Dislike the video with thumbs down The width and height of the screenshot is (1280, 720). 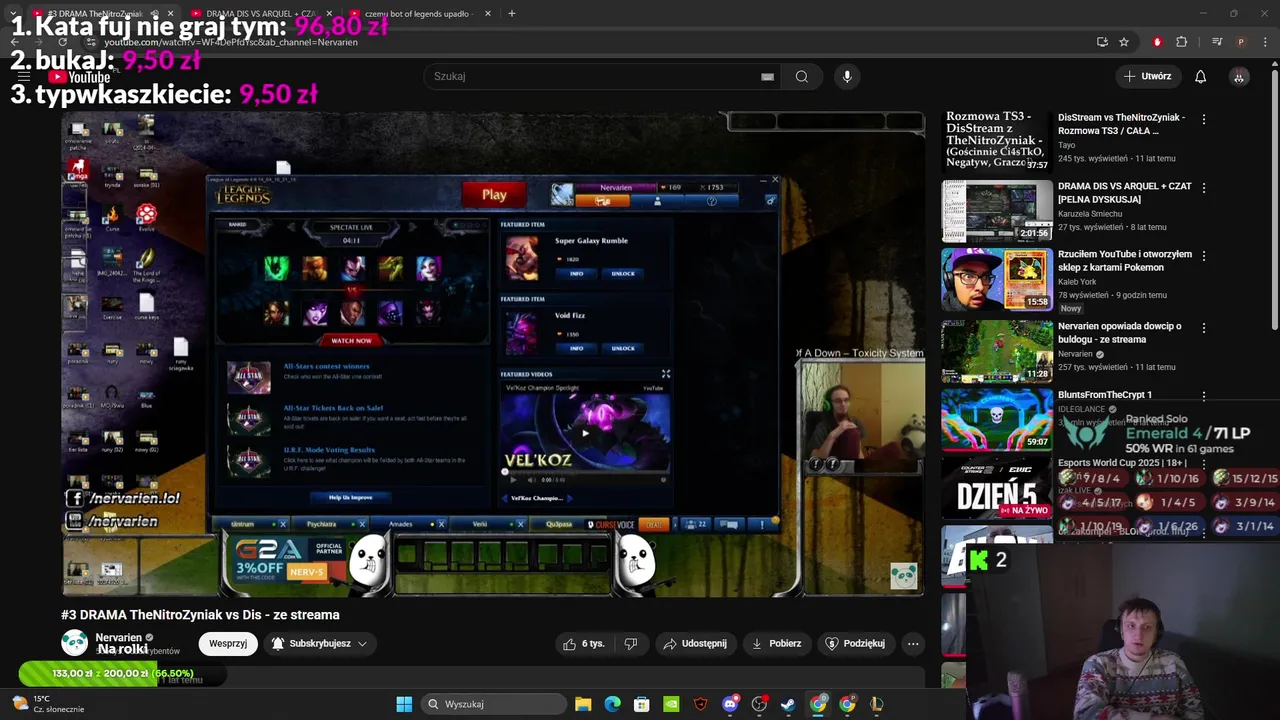coord(630,643)
